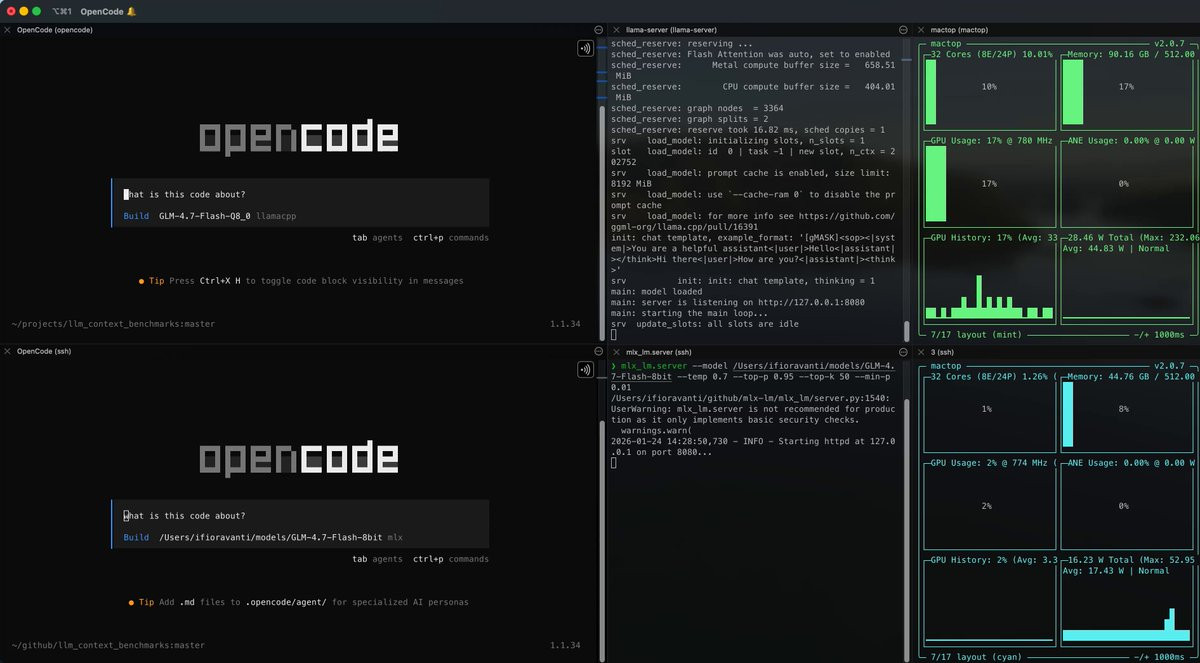Focus prompt input above the GLM-4.7-Flash-8bit model path
This screenshot has width=1200, height=663.
pyautogui.click(x=301, y=516)
